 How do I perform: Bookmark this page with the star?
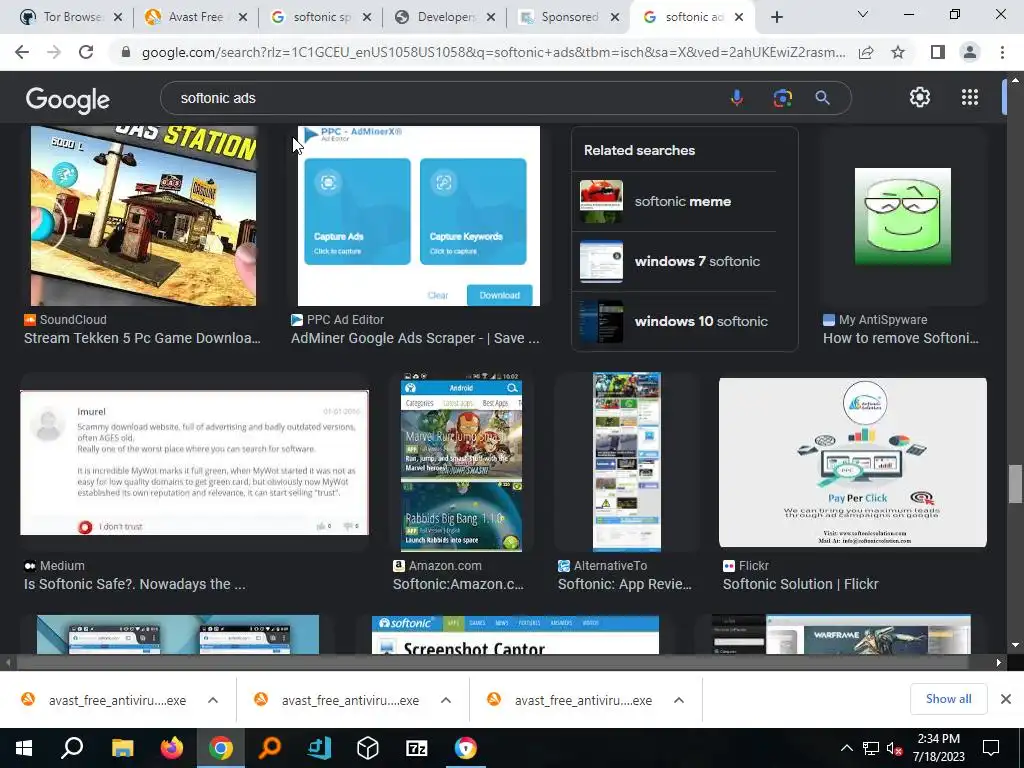[898, 52]
